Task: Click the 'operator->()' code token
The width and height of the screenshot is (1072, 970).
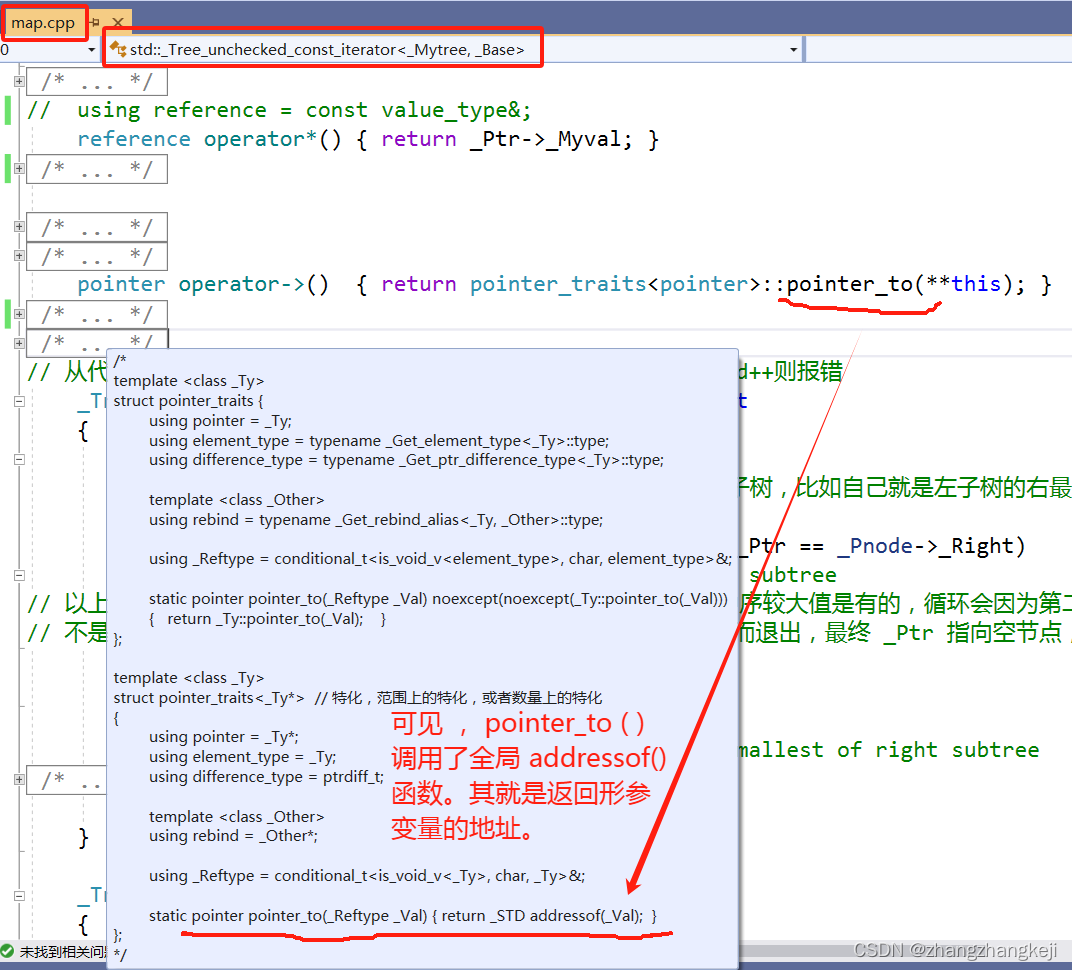Action: [254, 284]
